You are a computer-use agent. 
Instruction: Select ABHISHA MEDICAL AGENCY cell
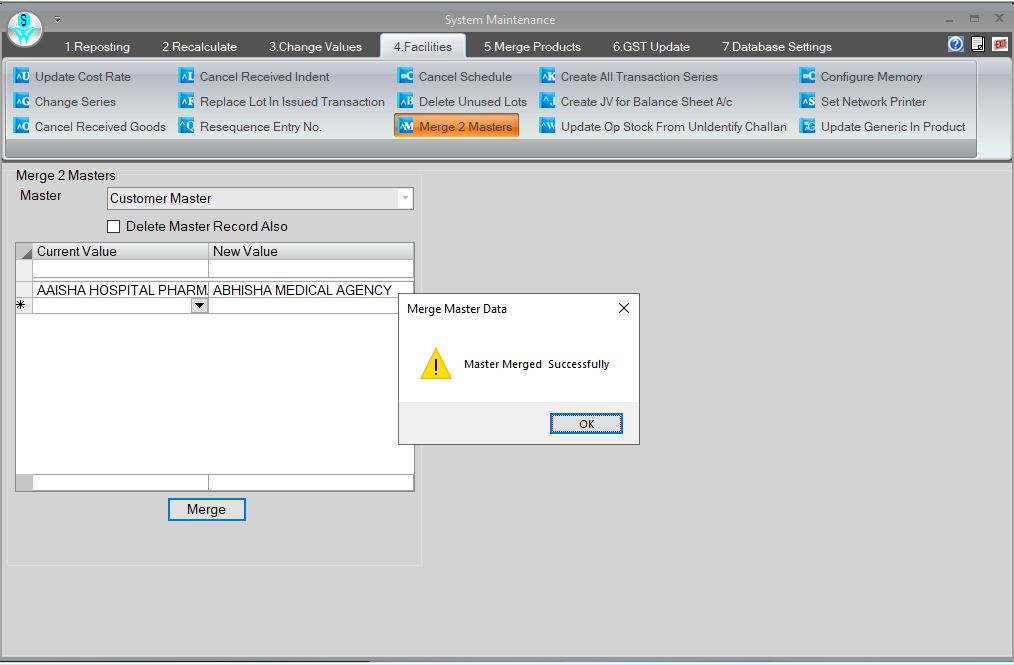(311, 290)
